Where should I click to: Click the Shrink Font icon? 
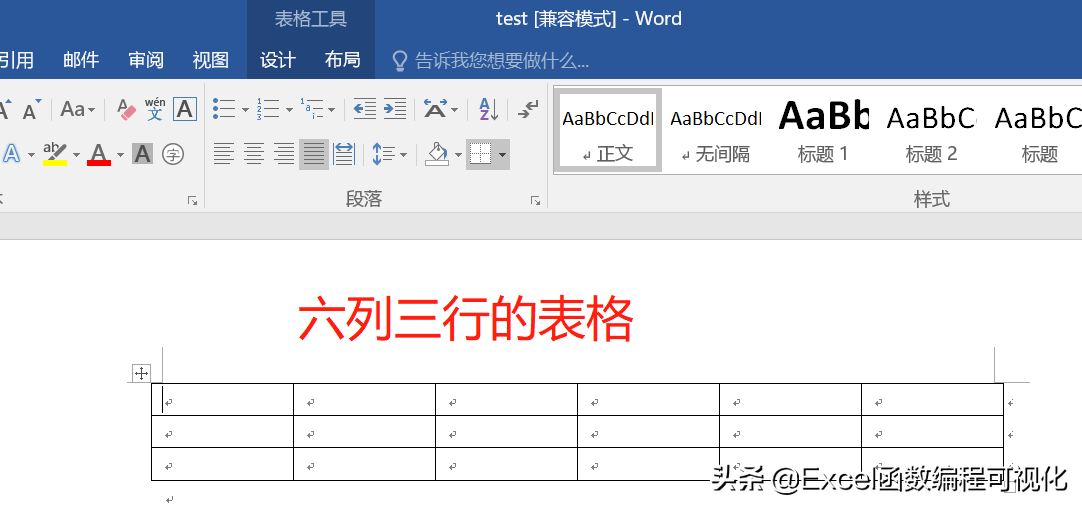(x=31, y=109)
